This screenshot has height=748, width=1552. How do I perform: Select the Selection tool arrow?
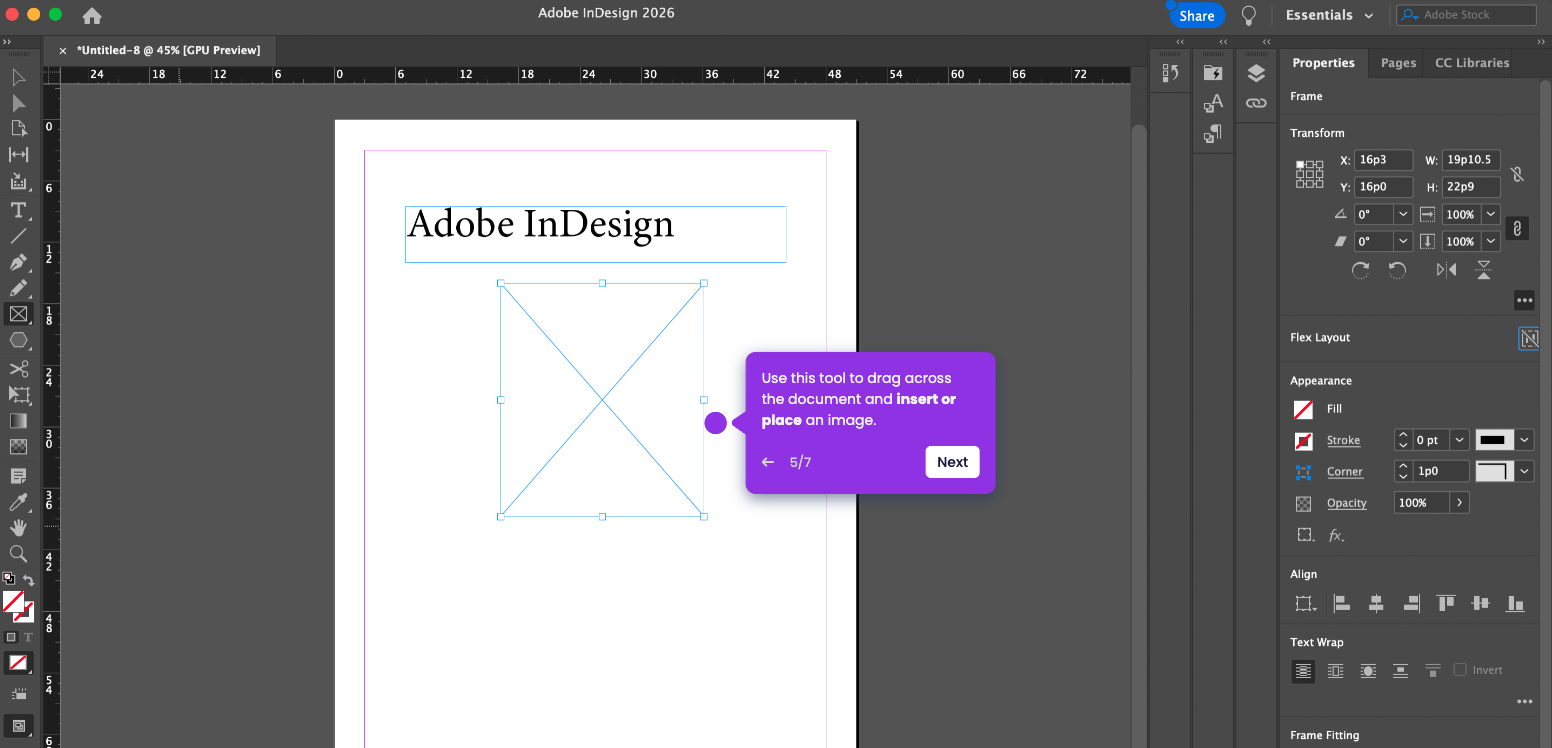click(x=18, y=77)
